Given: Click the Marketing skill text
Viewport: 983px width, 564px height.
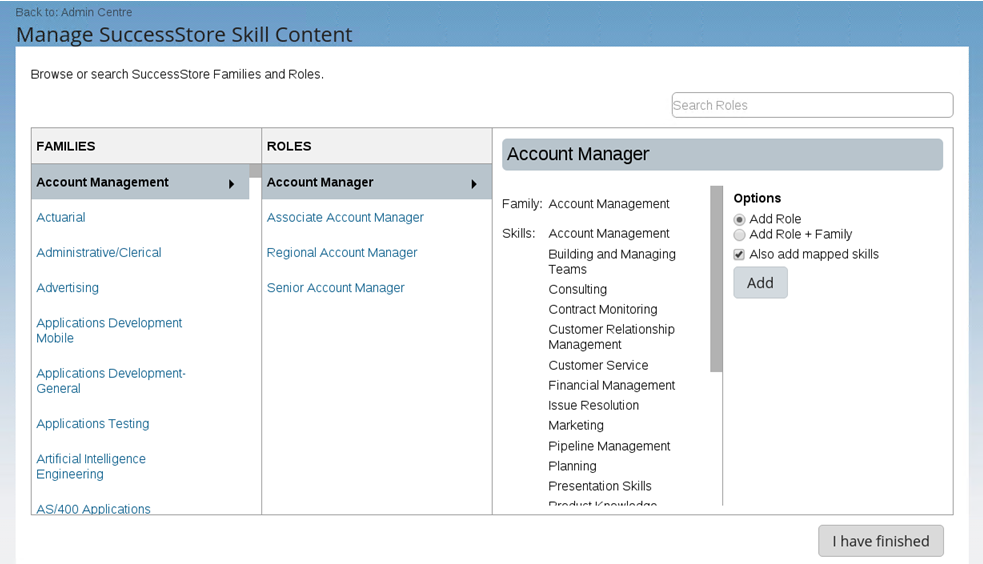Looking at the screenshot, I should pos(576,426).
